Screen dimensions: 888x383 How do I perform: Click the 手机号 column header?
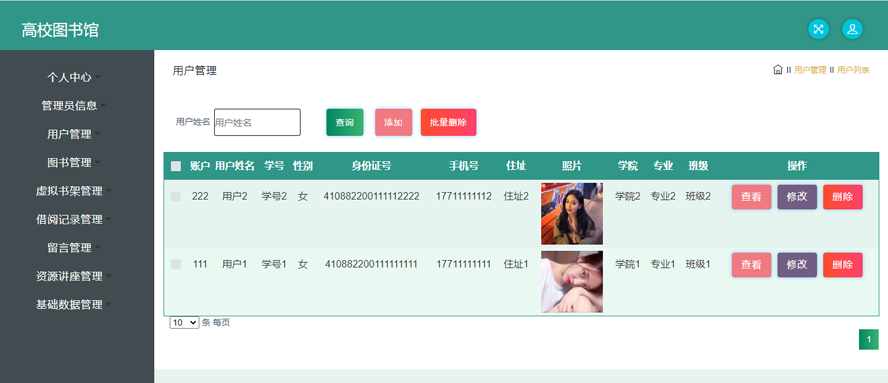coord(464,166)
